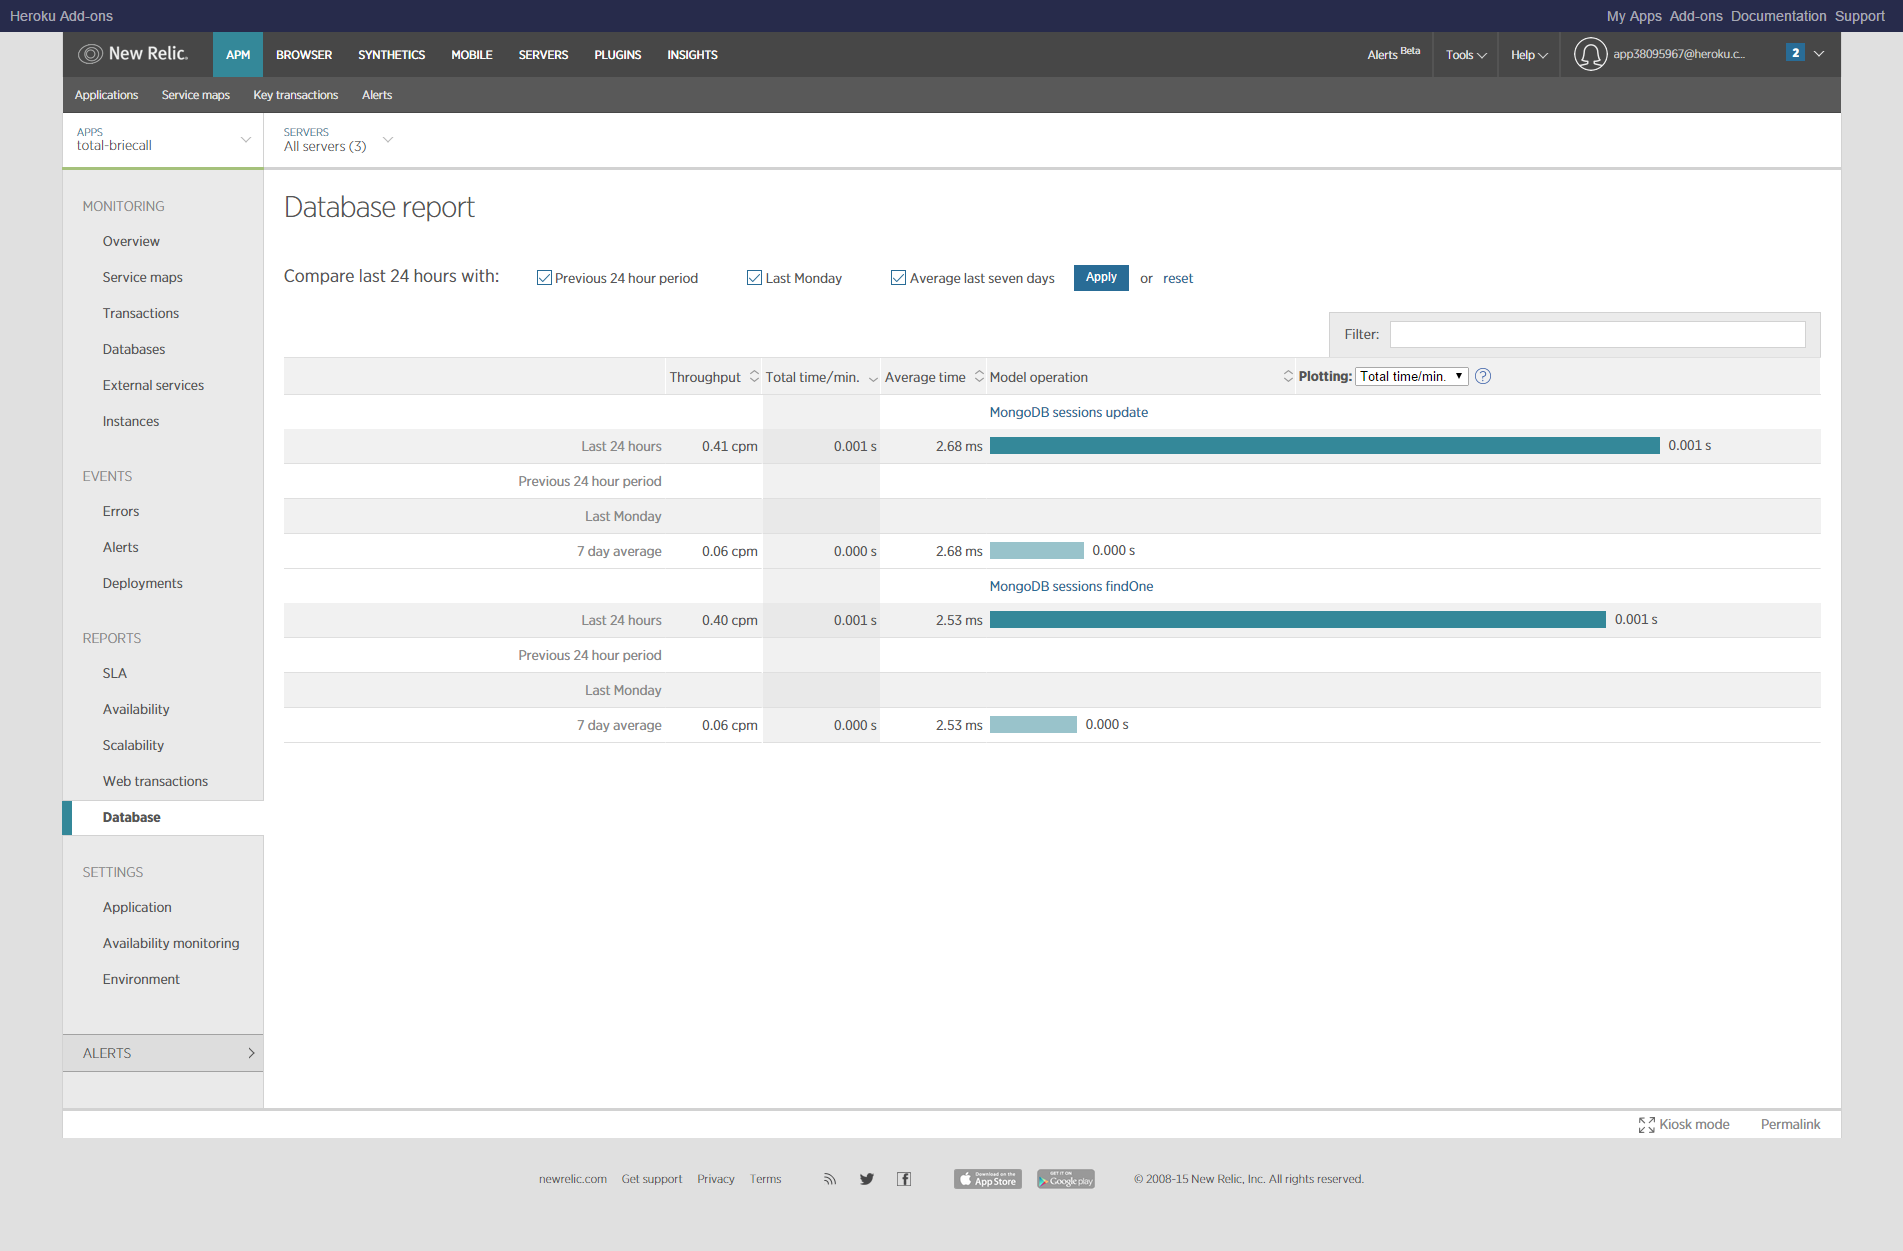This screenshot has width=1903, height=1251.
Task: Open the newrelic.com footer link
Action: [x=572, y=1179]
